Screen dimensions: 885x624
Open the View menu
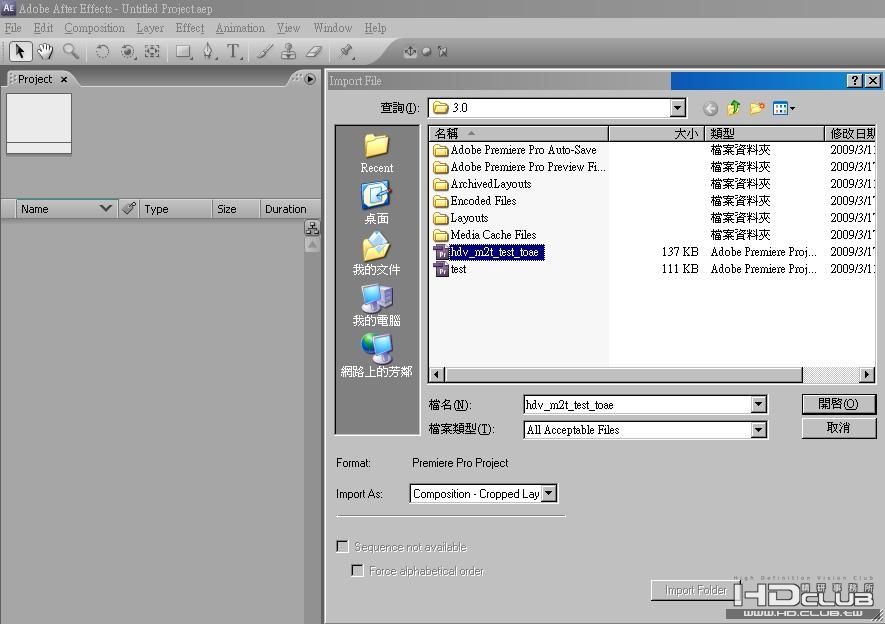tap(288, 28)
